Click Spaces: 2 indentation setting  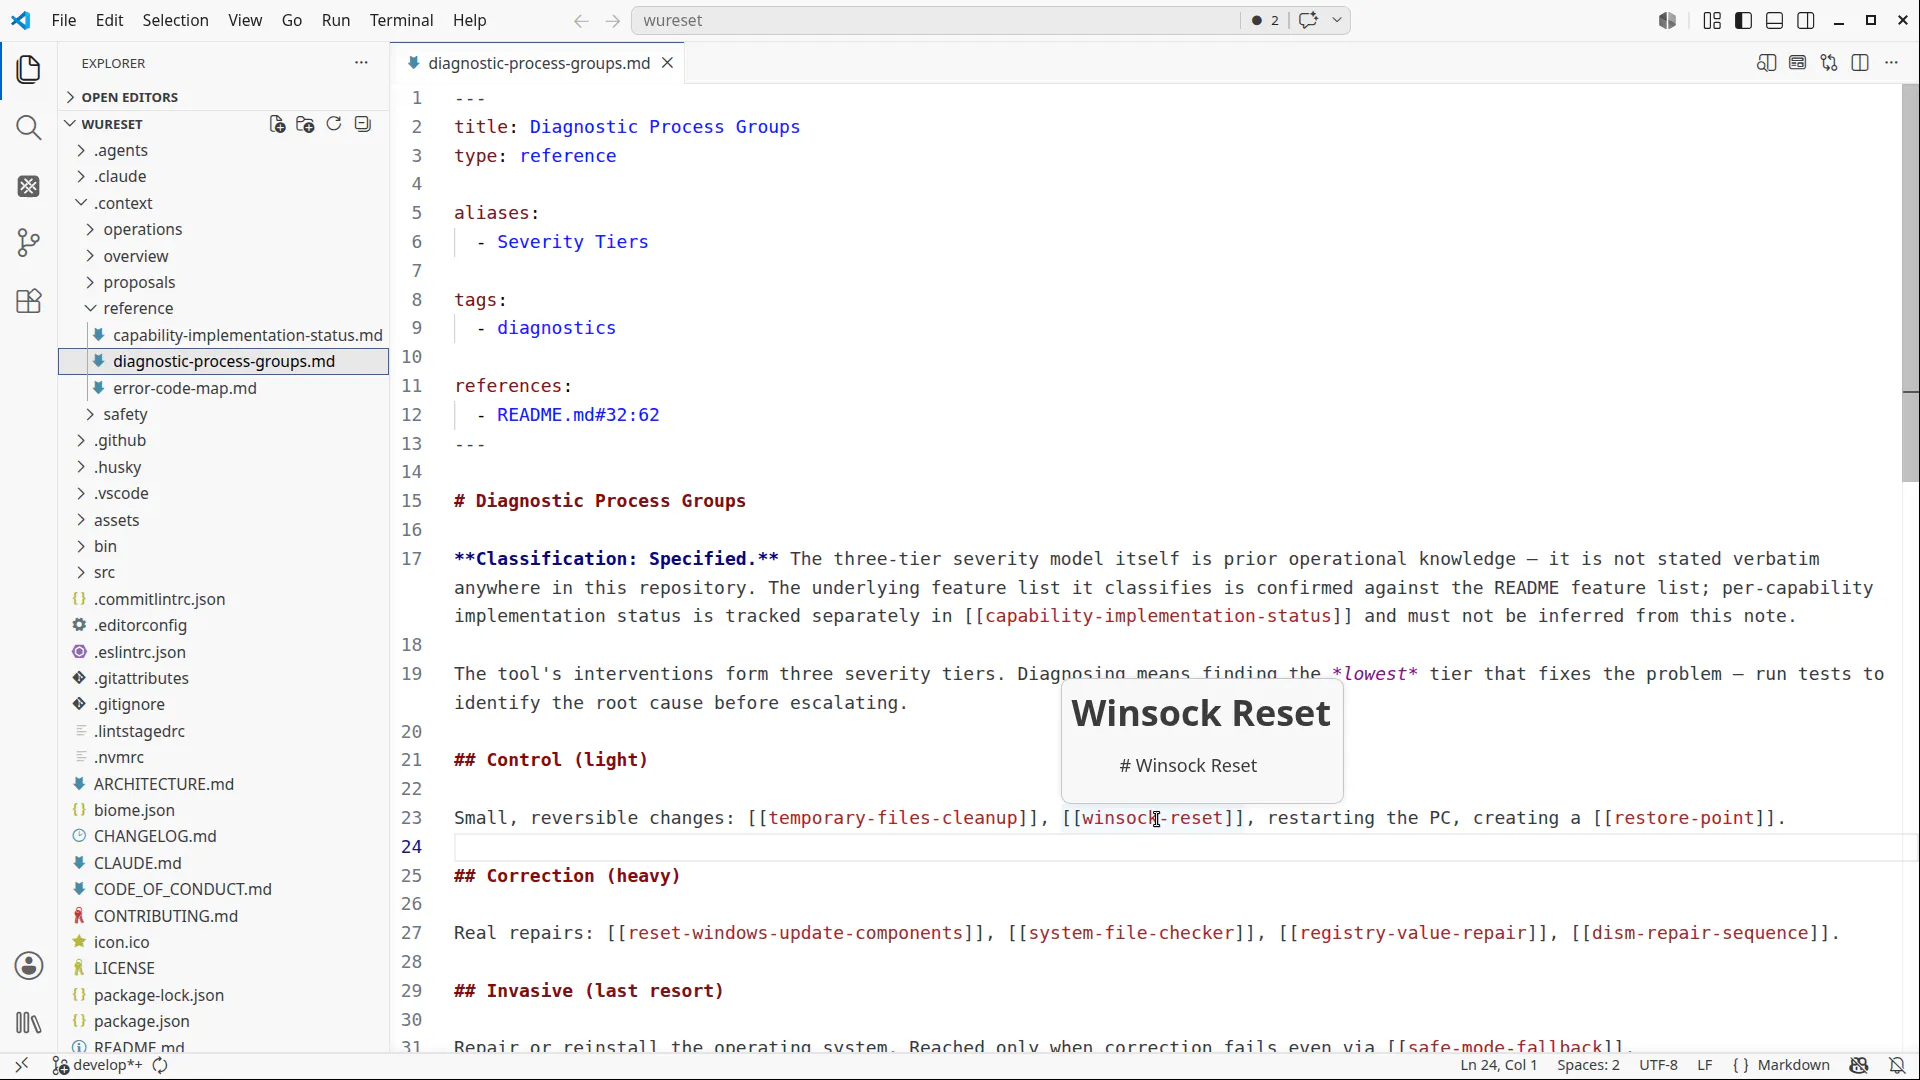coord(1588,1065)
